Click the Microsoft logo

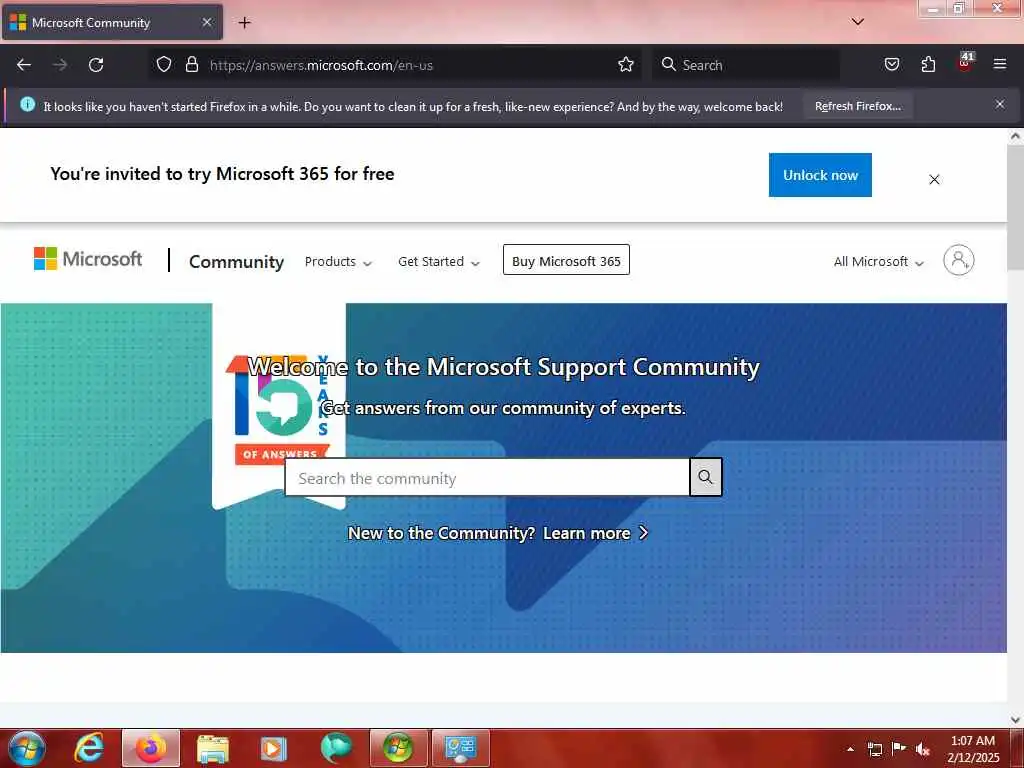click(88, 259)
